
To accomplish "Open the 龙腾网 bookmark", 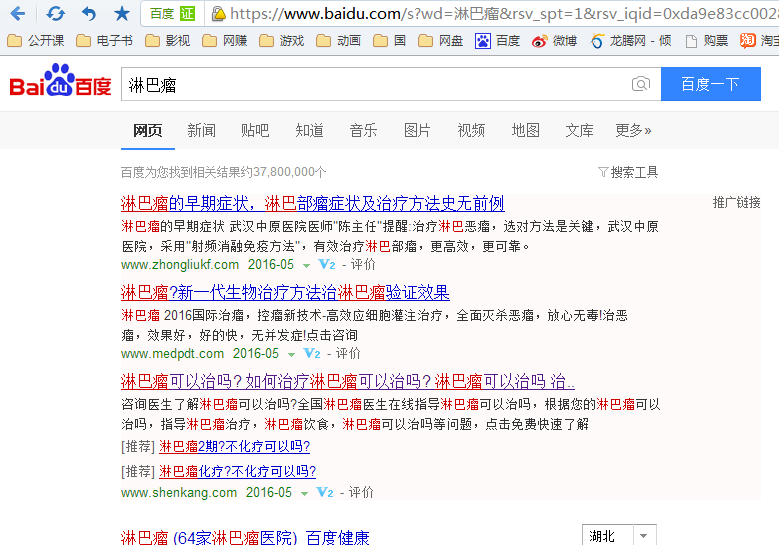I will (x=631, y=41).
